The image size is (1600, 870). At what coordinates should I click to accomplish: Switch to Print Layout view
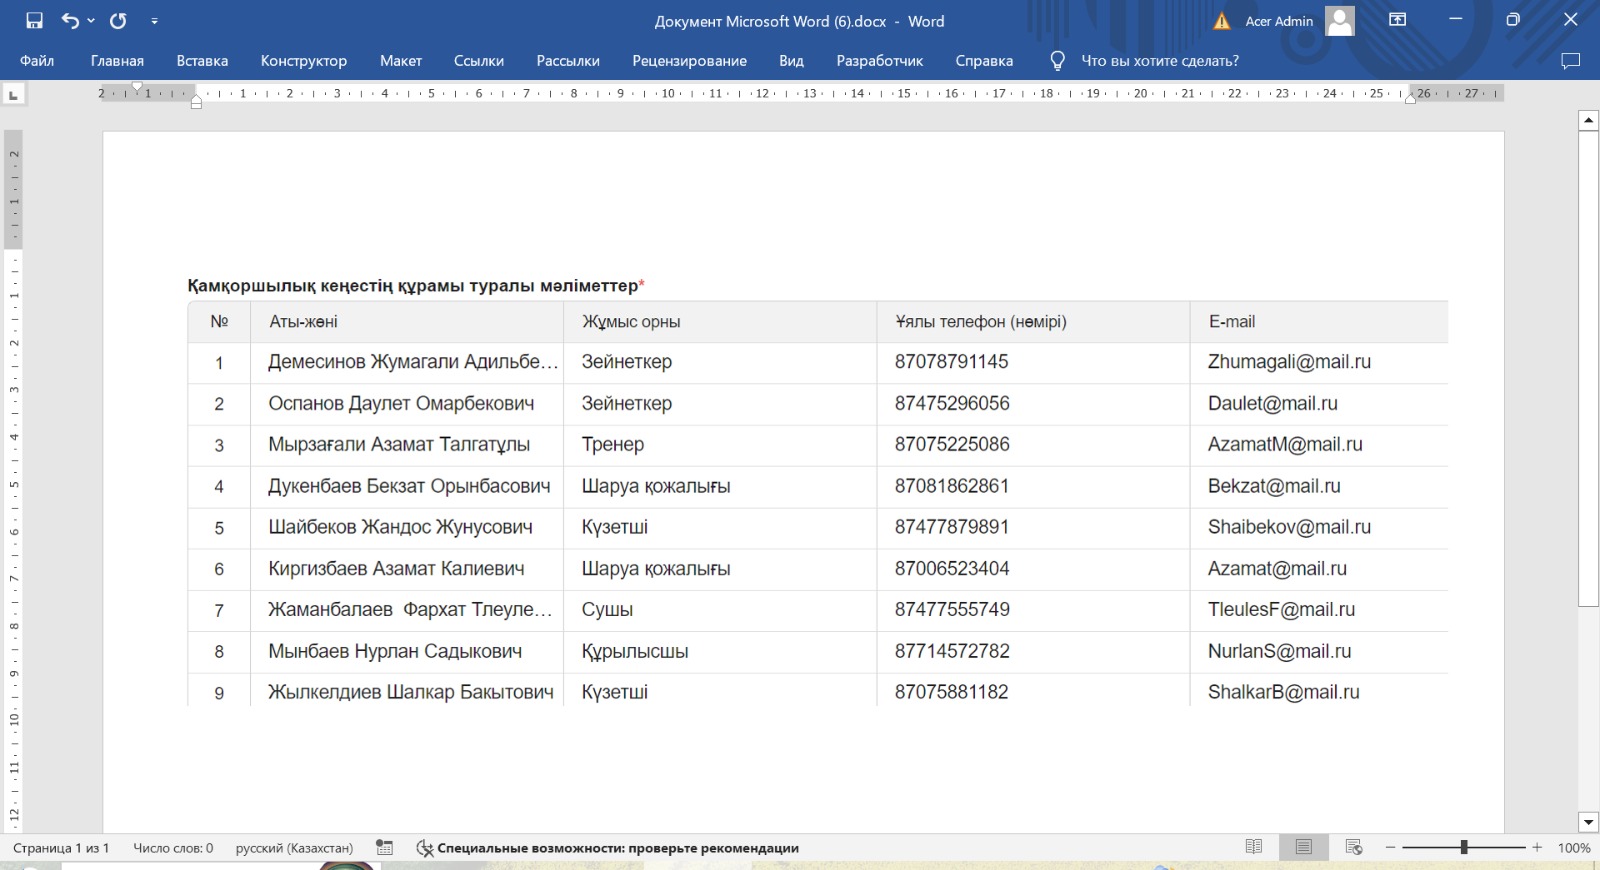click(1303, 847)
